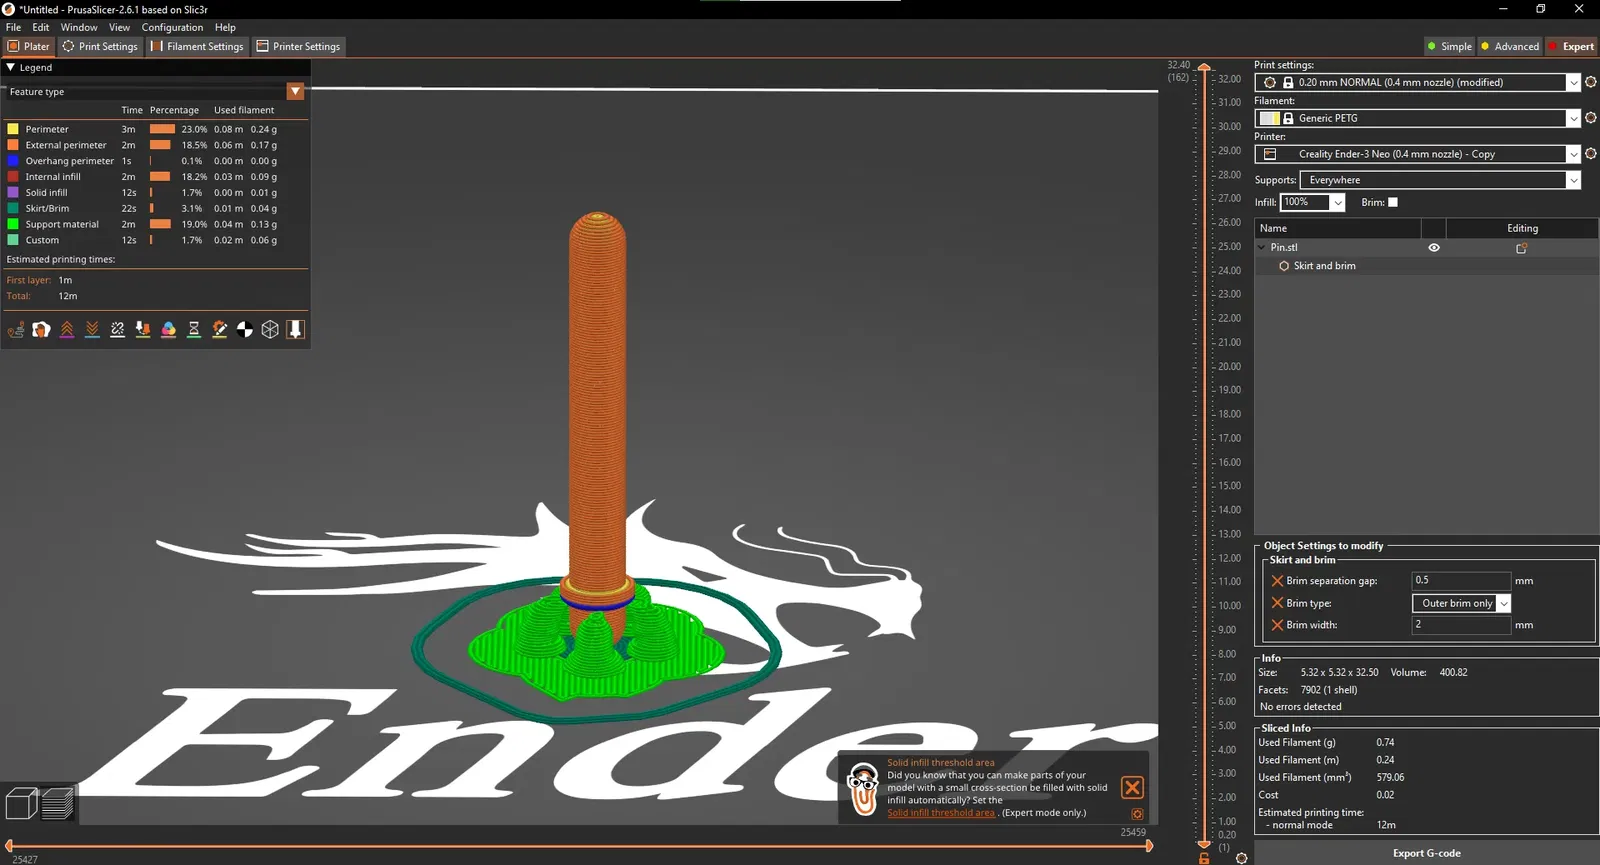Click the Brim width input field
Image resolution: width=1600 pixels, height=865 pixels.
tap(1461, 625)
